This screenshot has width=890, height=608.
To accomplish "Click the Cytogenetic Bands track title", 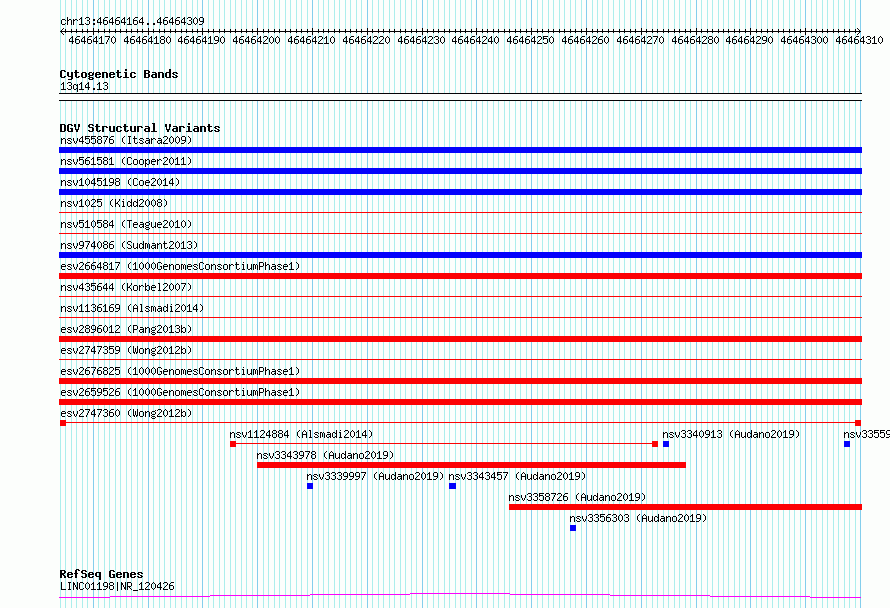I will tap(119, 74).
